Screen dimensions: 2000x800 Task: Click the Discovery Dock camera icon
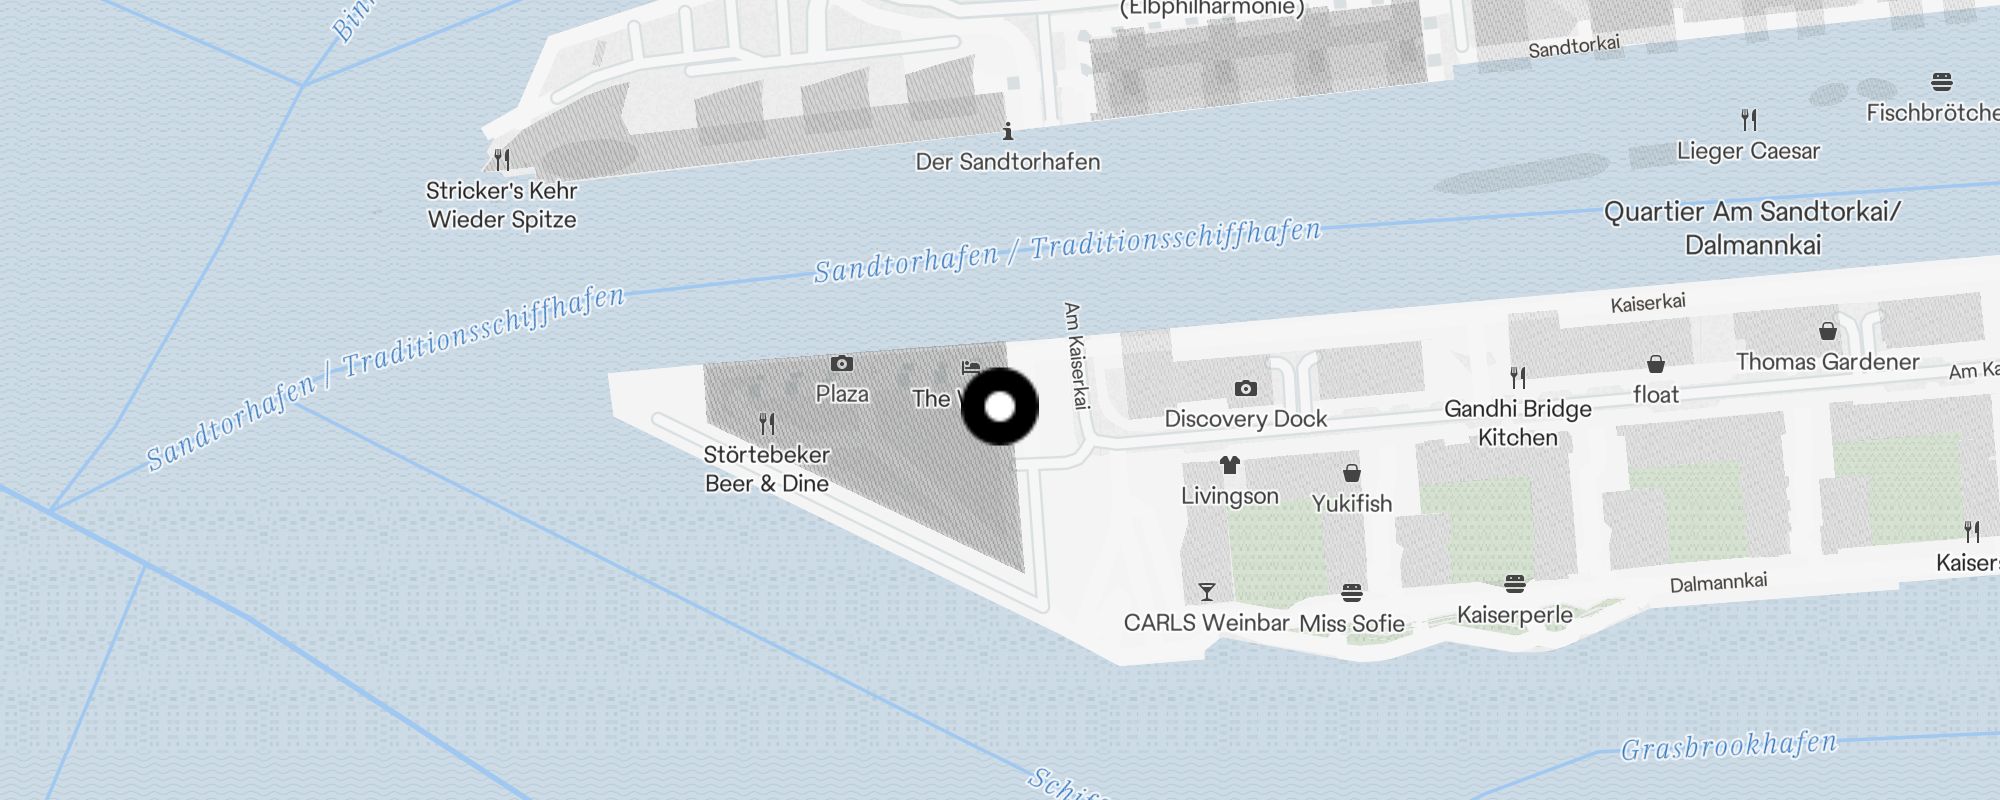[x=1245, y=388]
